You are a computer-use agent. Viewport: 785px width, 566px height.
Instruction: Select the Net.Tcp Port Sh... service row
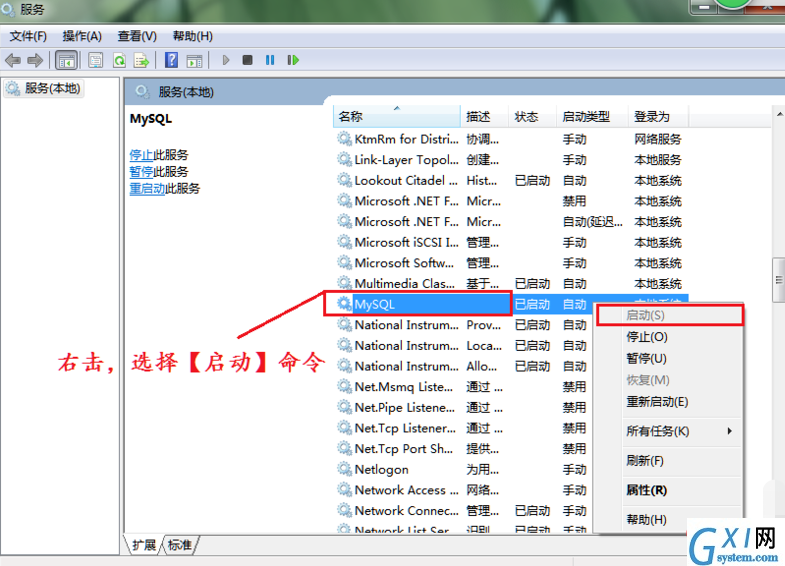[463, 449]
